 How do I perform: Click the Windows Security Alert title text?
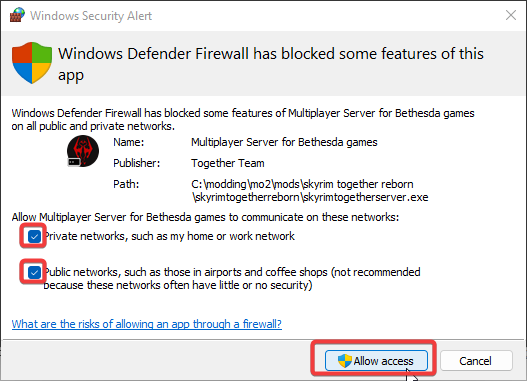click(91, 16)
